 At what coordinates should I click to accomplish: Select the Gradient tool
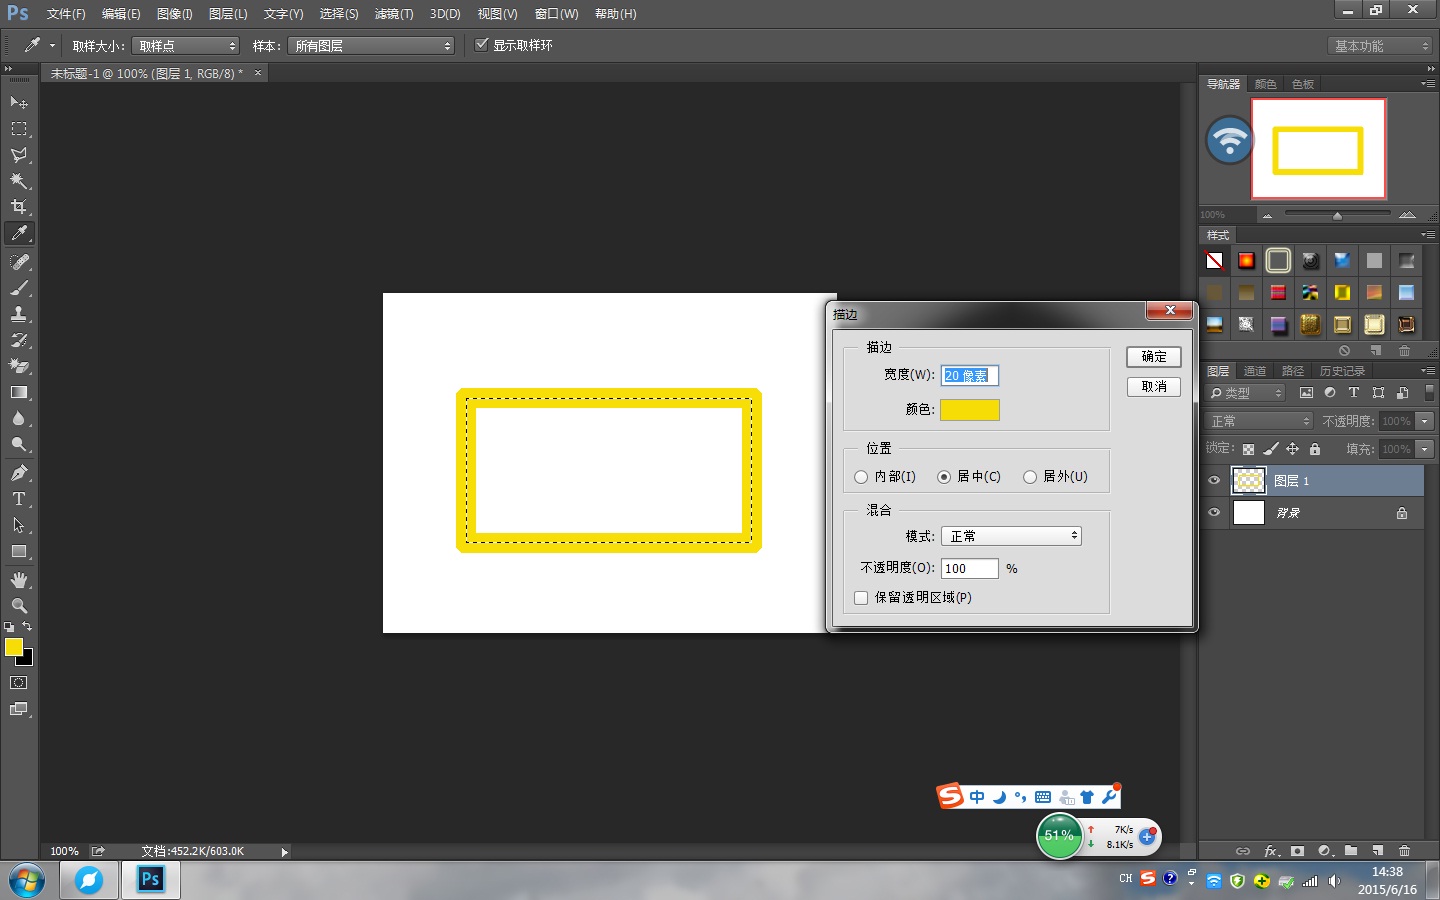(19, 393)
